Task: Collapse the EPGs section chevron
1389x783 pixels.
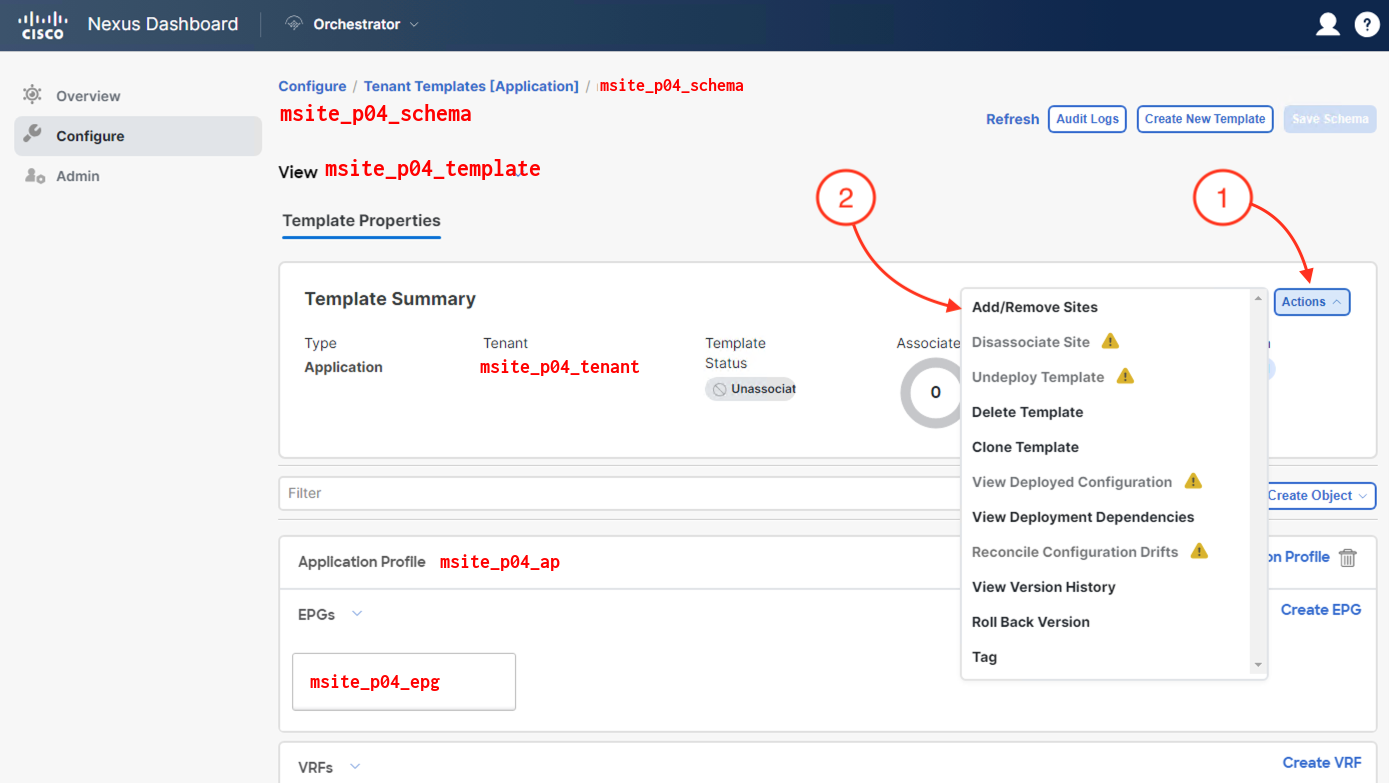Action: point(357,614)
